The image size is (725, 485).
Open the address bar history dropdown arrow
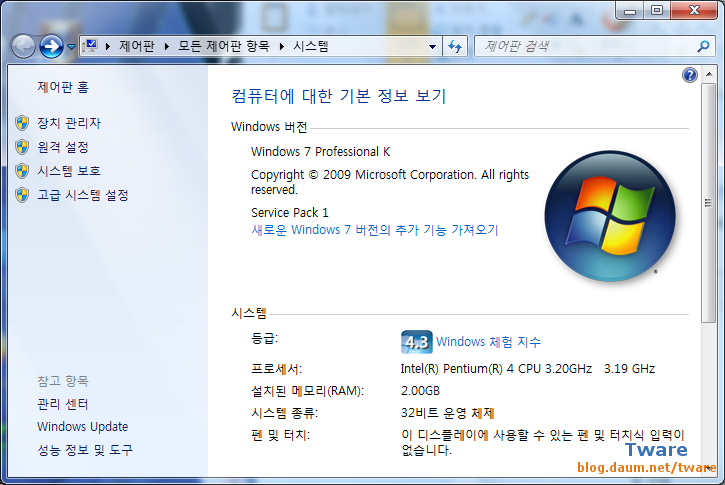pos(432,47)
